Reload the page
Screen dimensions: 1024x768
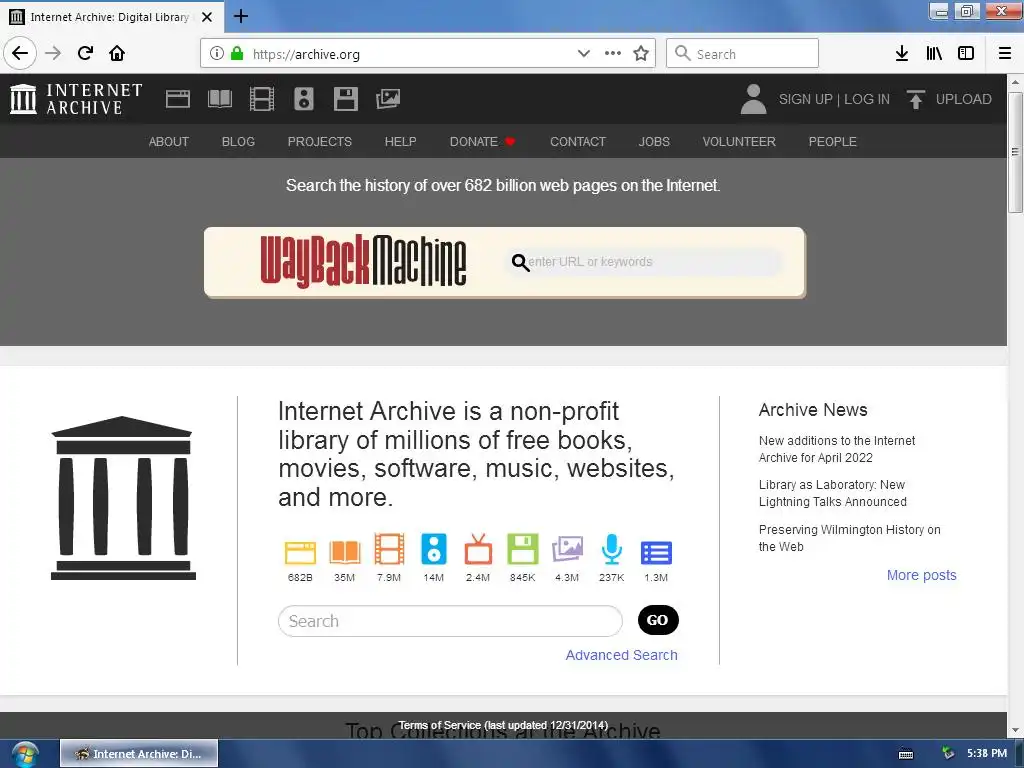(x=85, y=54)
